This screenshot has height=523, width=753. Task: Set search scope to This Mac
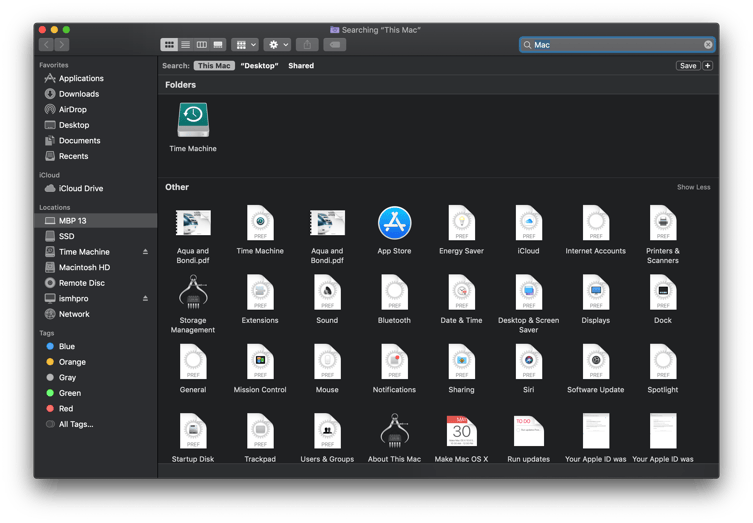[x=214, y=66]
